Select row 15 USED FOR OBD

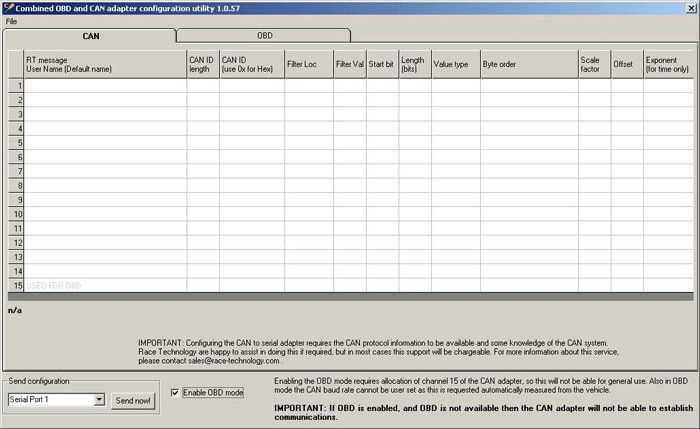tap(105, 285)
